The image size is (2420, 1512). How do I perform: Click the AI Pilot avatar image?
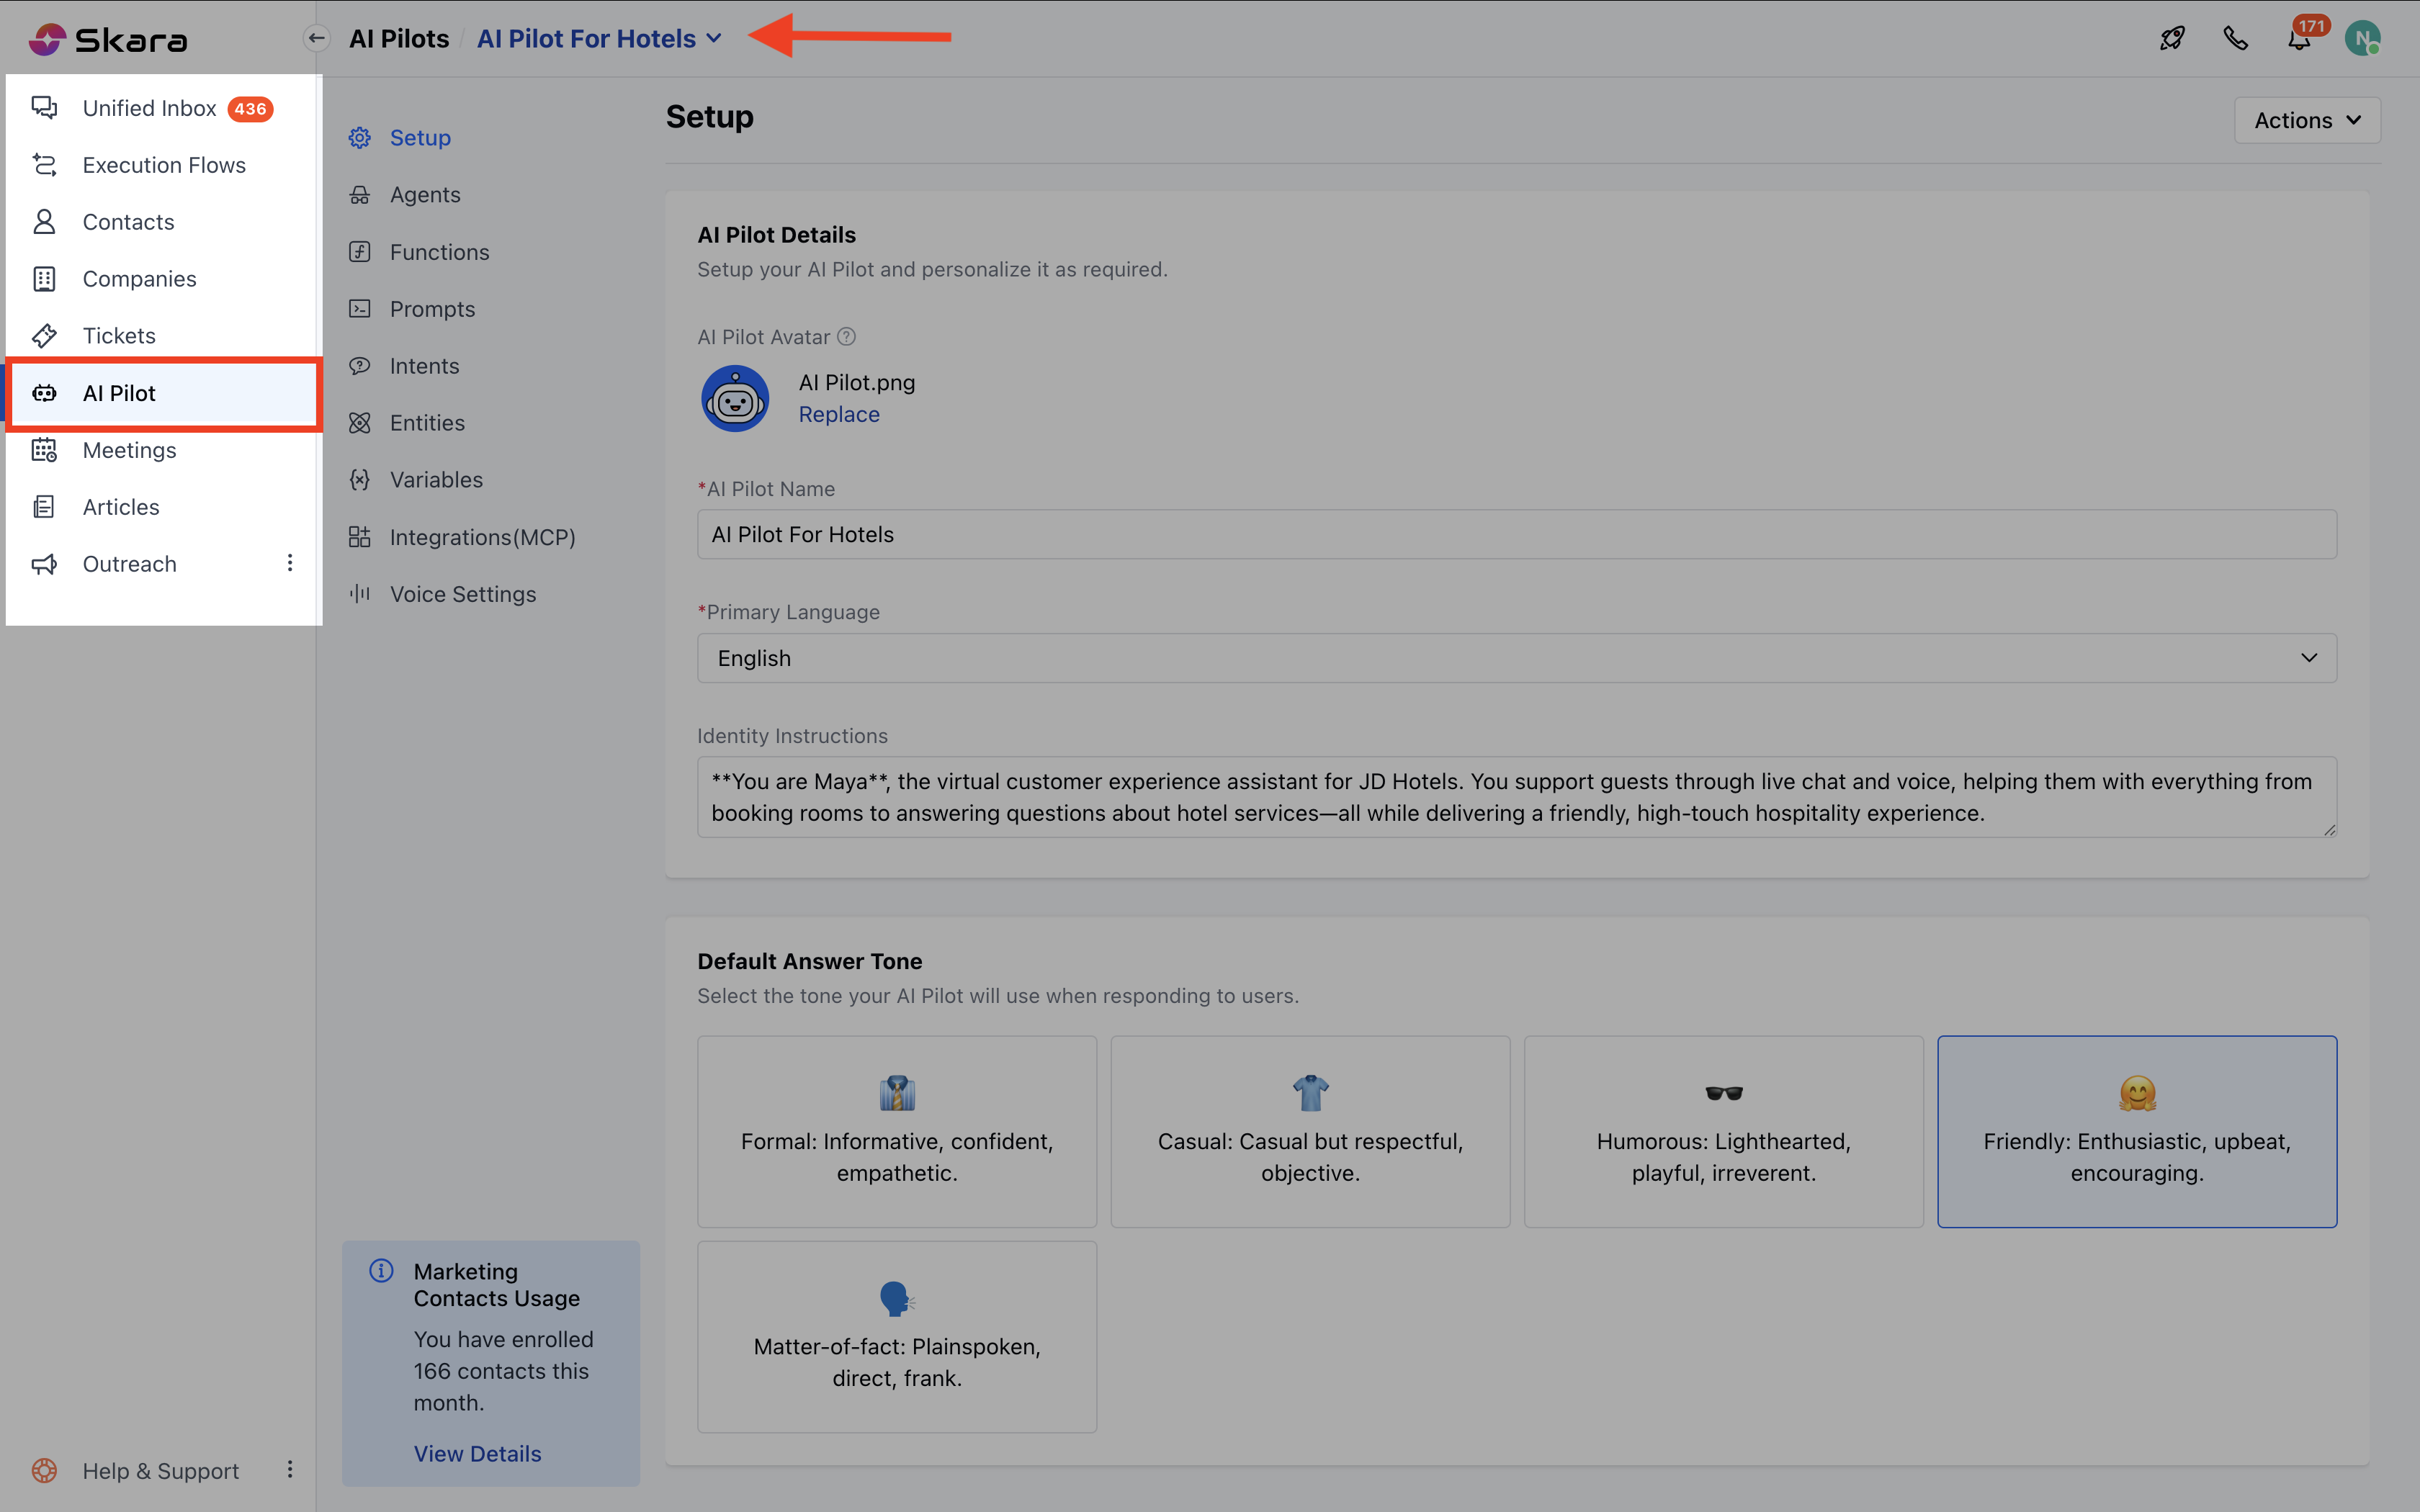(x=735, y=399)
